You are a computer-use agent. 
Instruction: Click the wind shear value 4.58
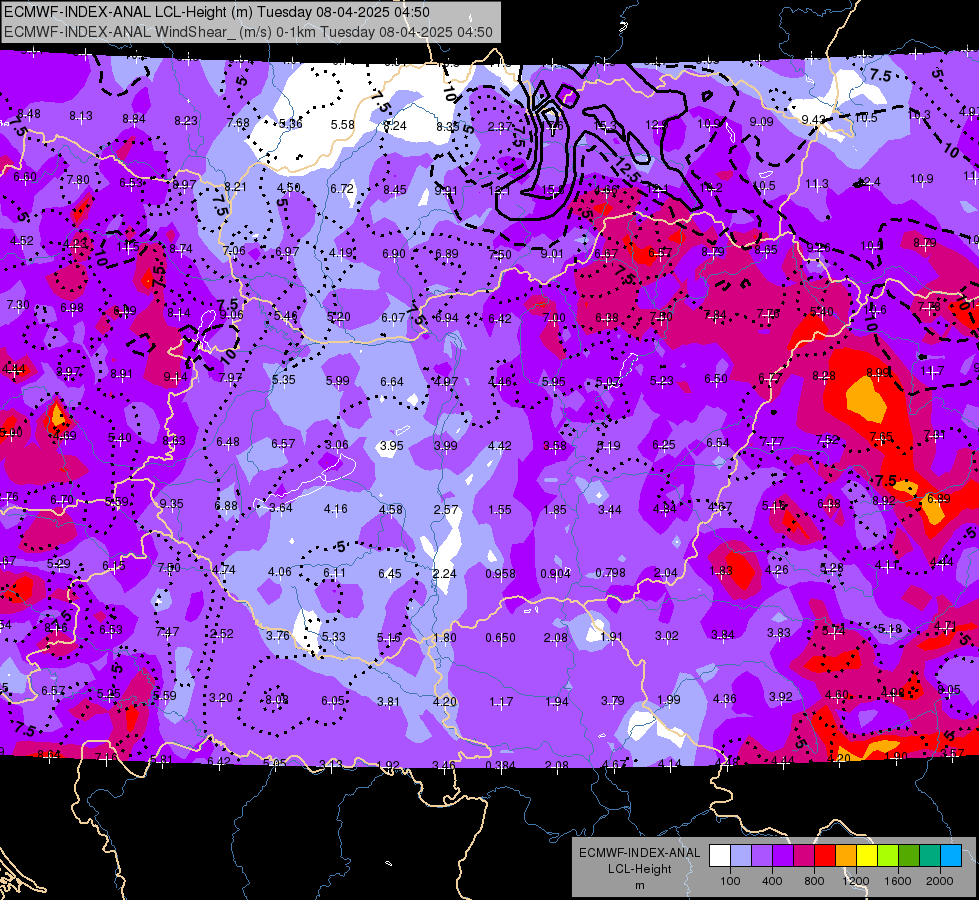[391, 509]
